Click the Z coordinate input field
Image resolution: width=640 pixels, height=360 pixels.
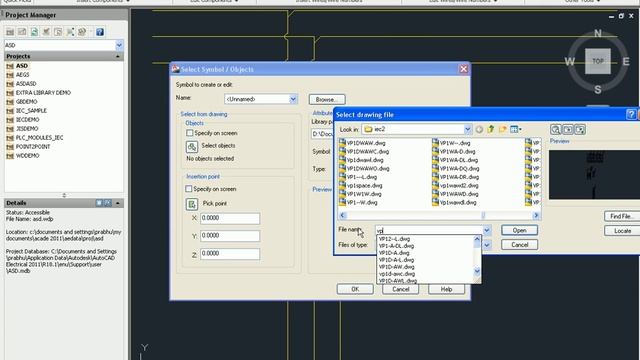(x=230, y=254)
